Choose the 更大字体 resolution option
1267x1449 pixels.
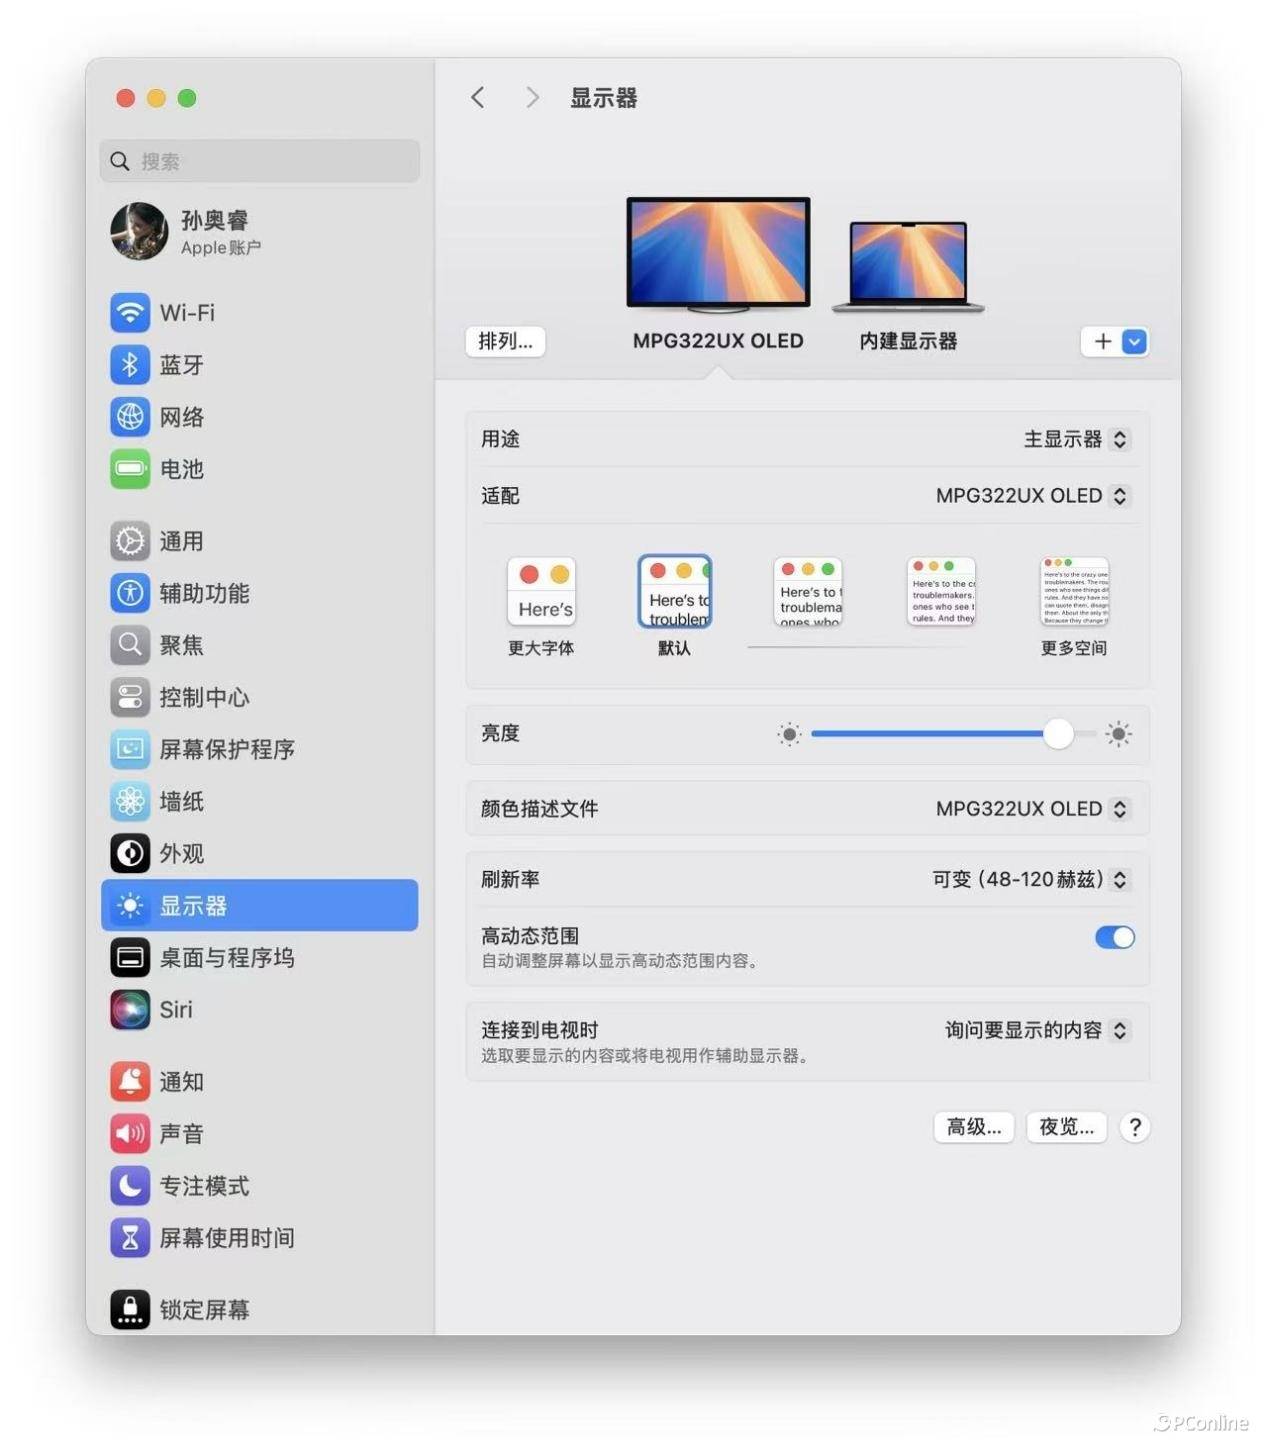click(541, 592)
